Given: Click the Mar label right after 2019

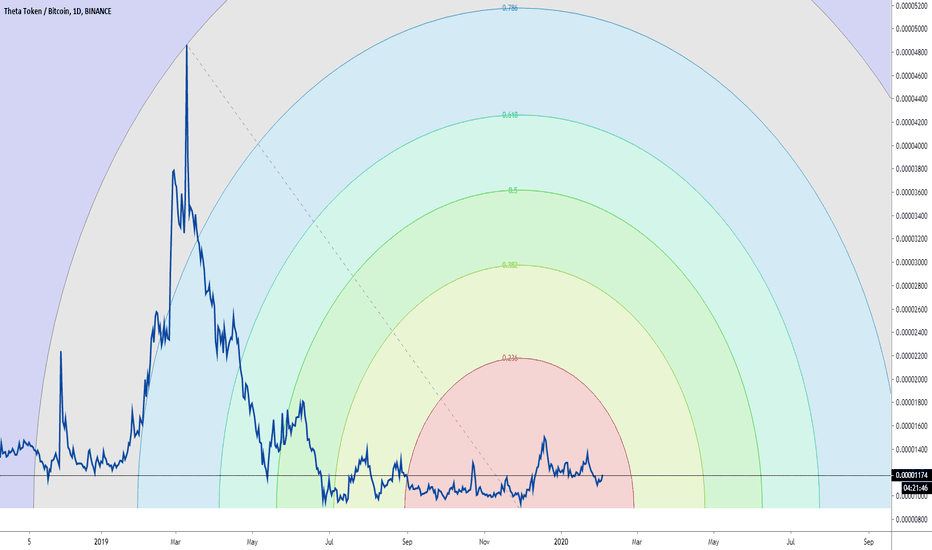Looking at the screenshot, I should [175, 542].
